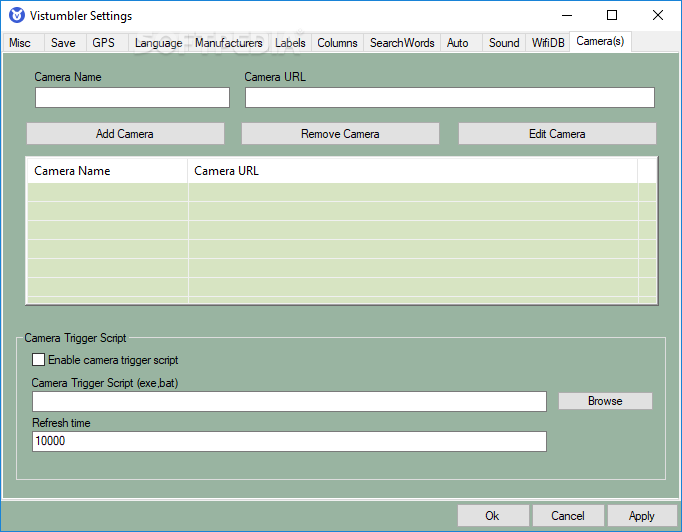
Task: Click the Vistumbler app icon in title bar
Action: pyautogui.click(x=17, y=15)
